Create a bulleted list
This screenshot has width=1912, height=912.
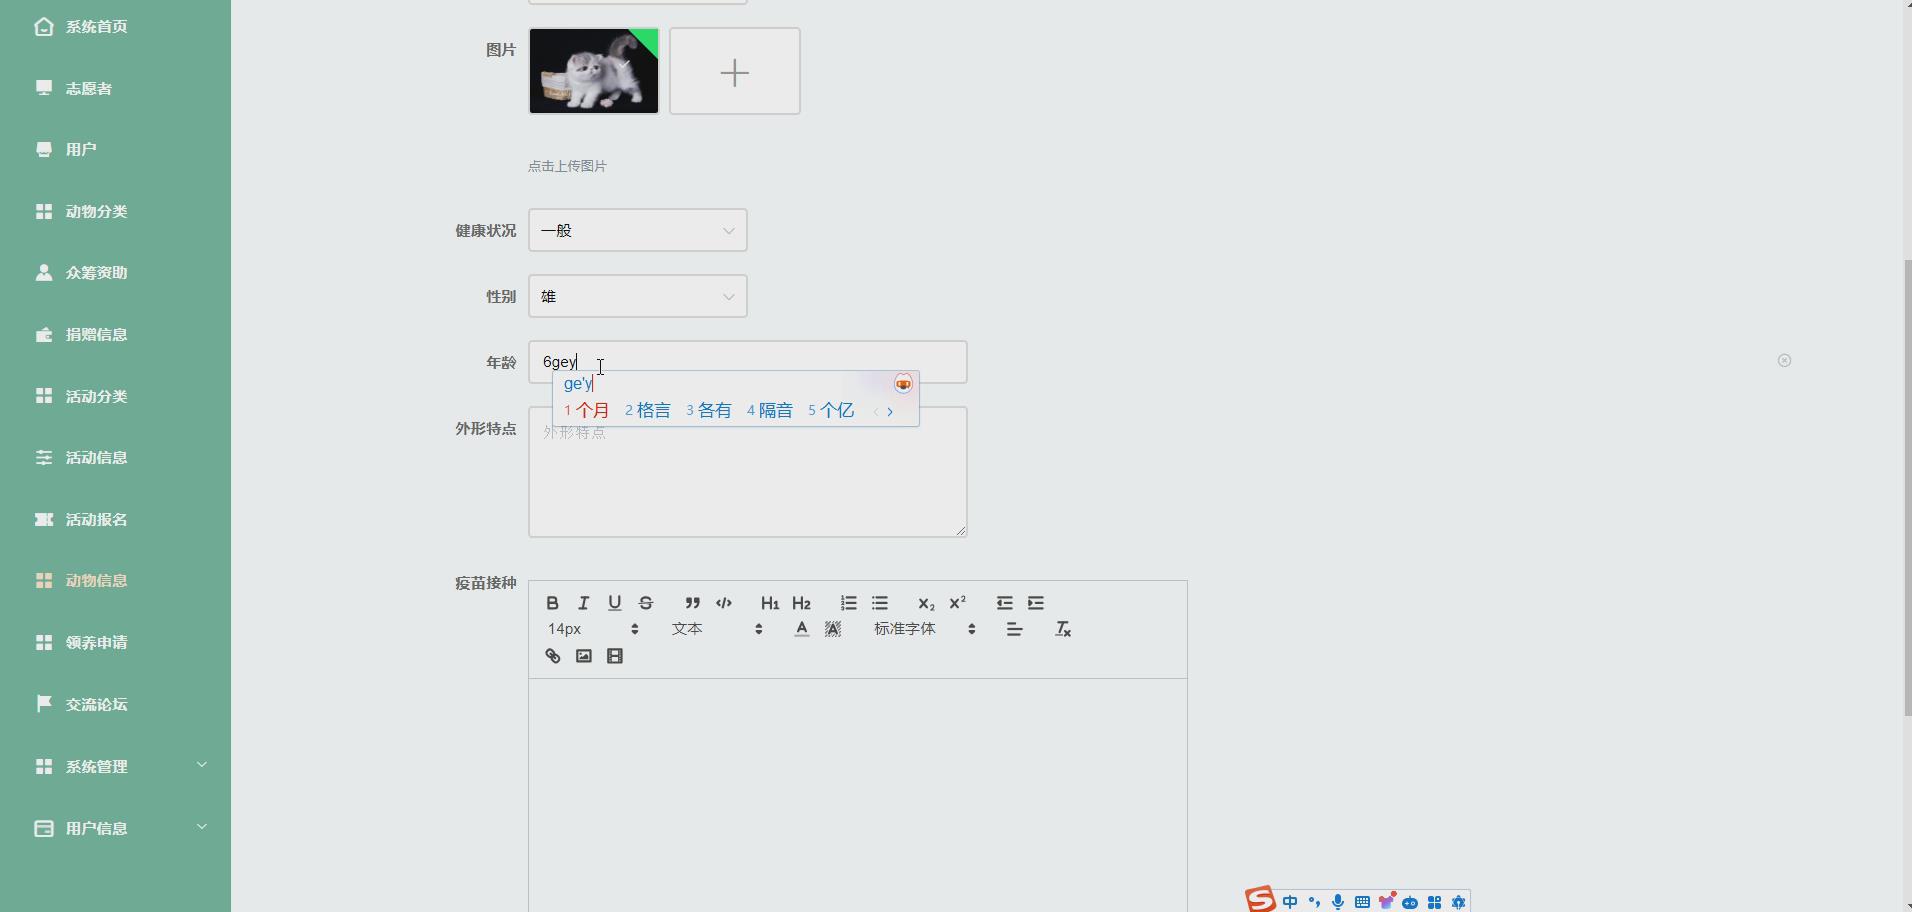pos(880,603)
